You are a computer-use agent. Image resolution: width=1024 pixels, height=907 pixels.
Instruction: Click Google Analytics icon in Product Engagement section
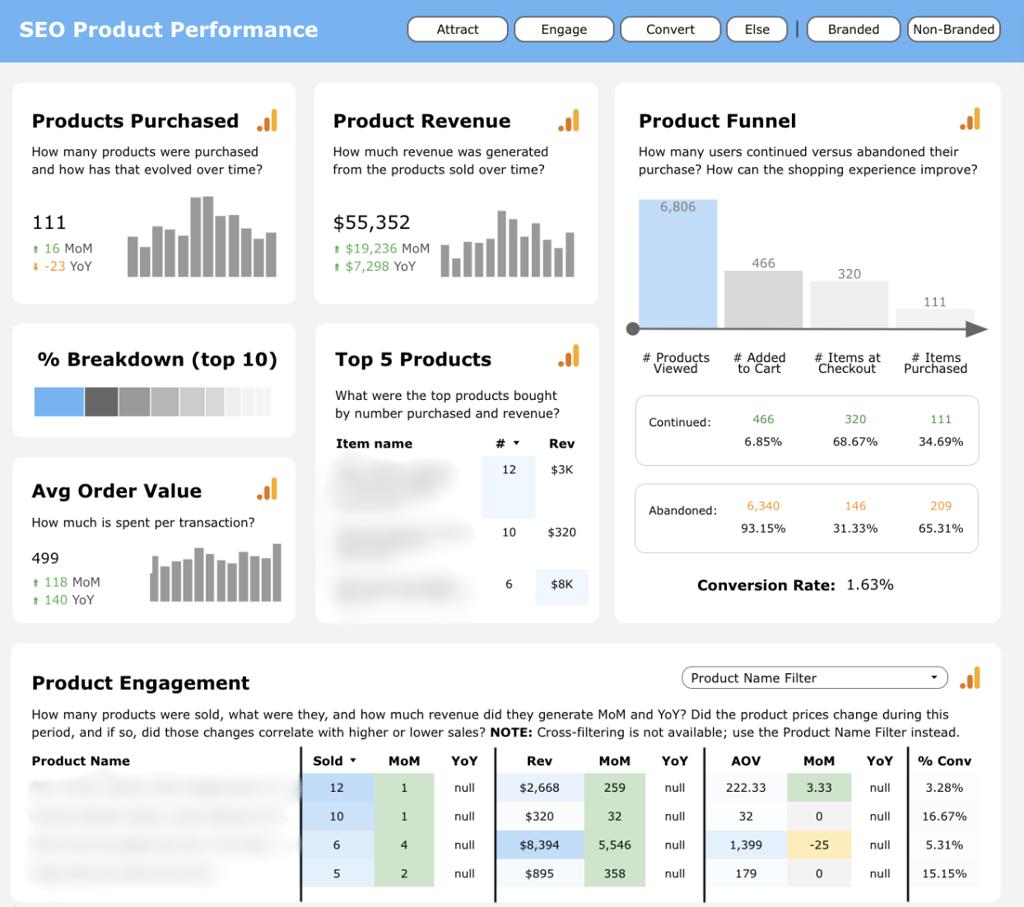pyautogui.click(x=970, y=678)
